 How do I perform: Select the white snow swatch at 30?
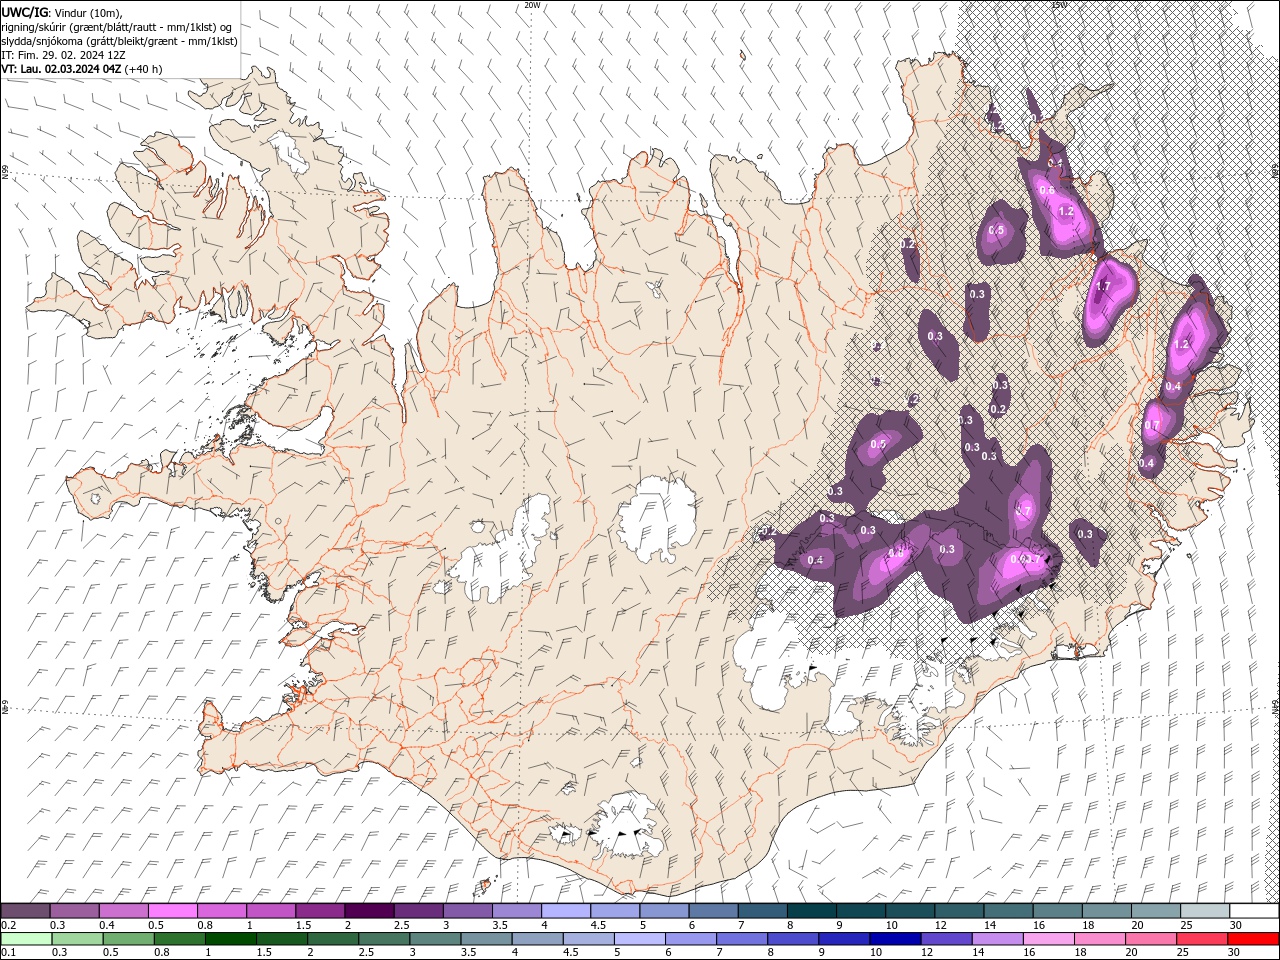point(1253,911)
